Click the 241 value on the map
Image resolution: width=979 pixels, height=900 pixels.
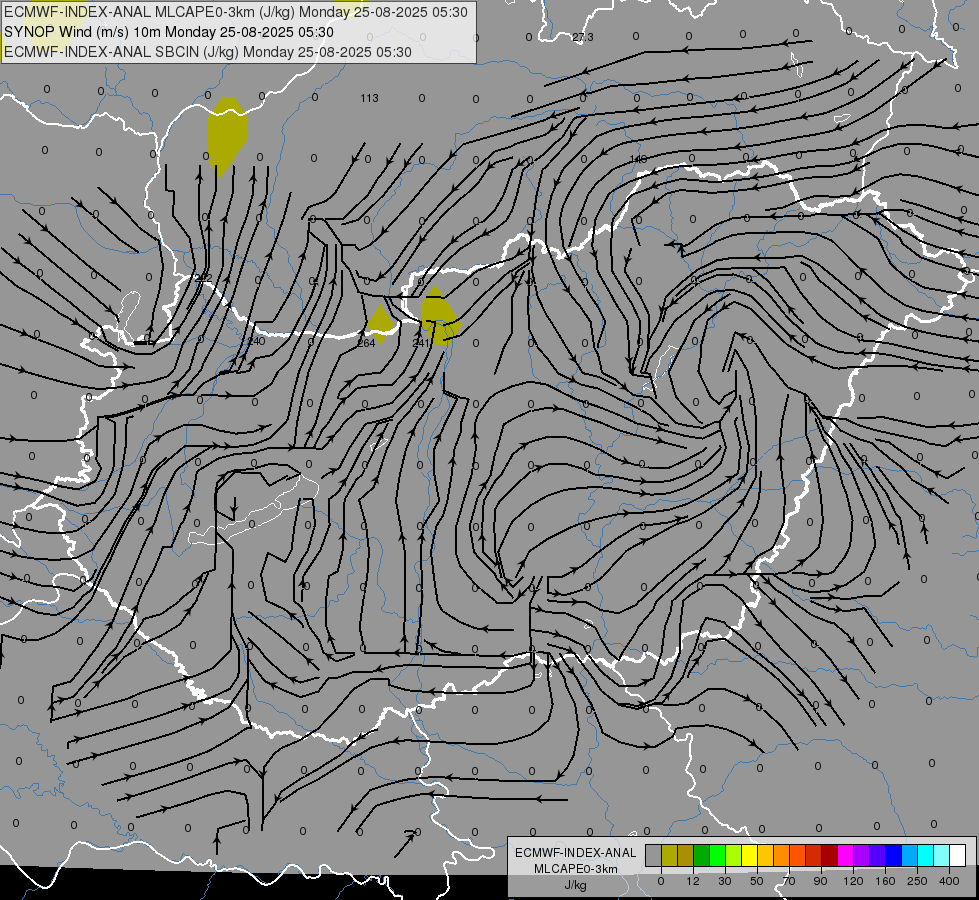coord(421,343)
